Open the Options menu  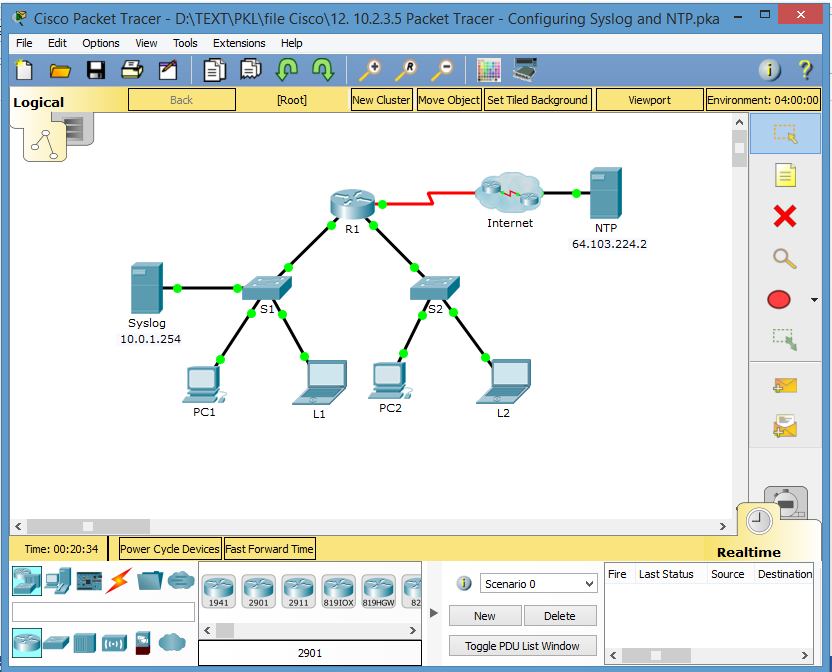coord(101,43)
